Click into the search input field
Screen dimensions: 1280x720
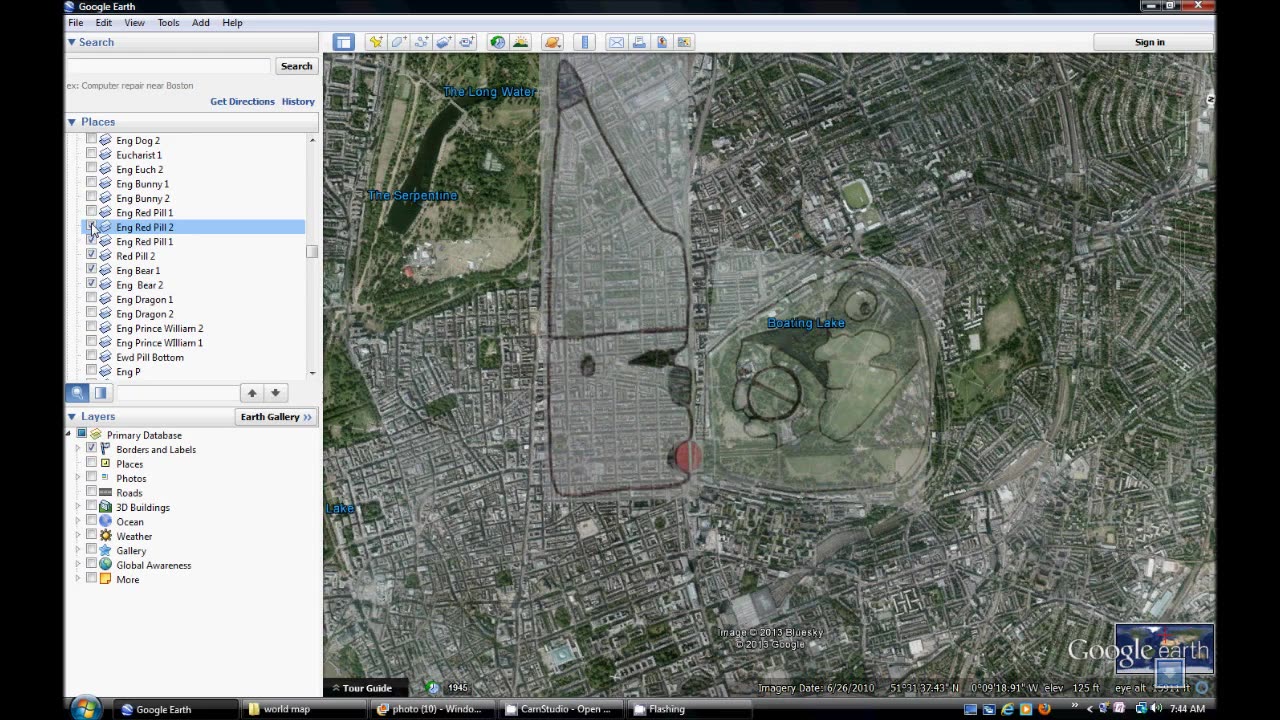[x=168, y=66]
